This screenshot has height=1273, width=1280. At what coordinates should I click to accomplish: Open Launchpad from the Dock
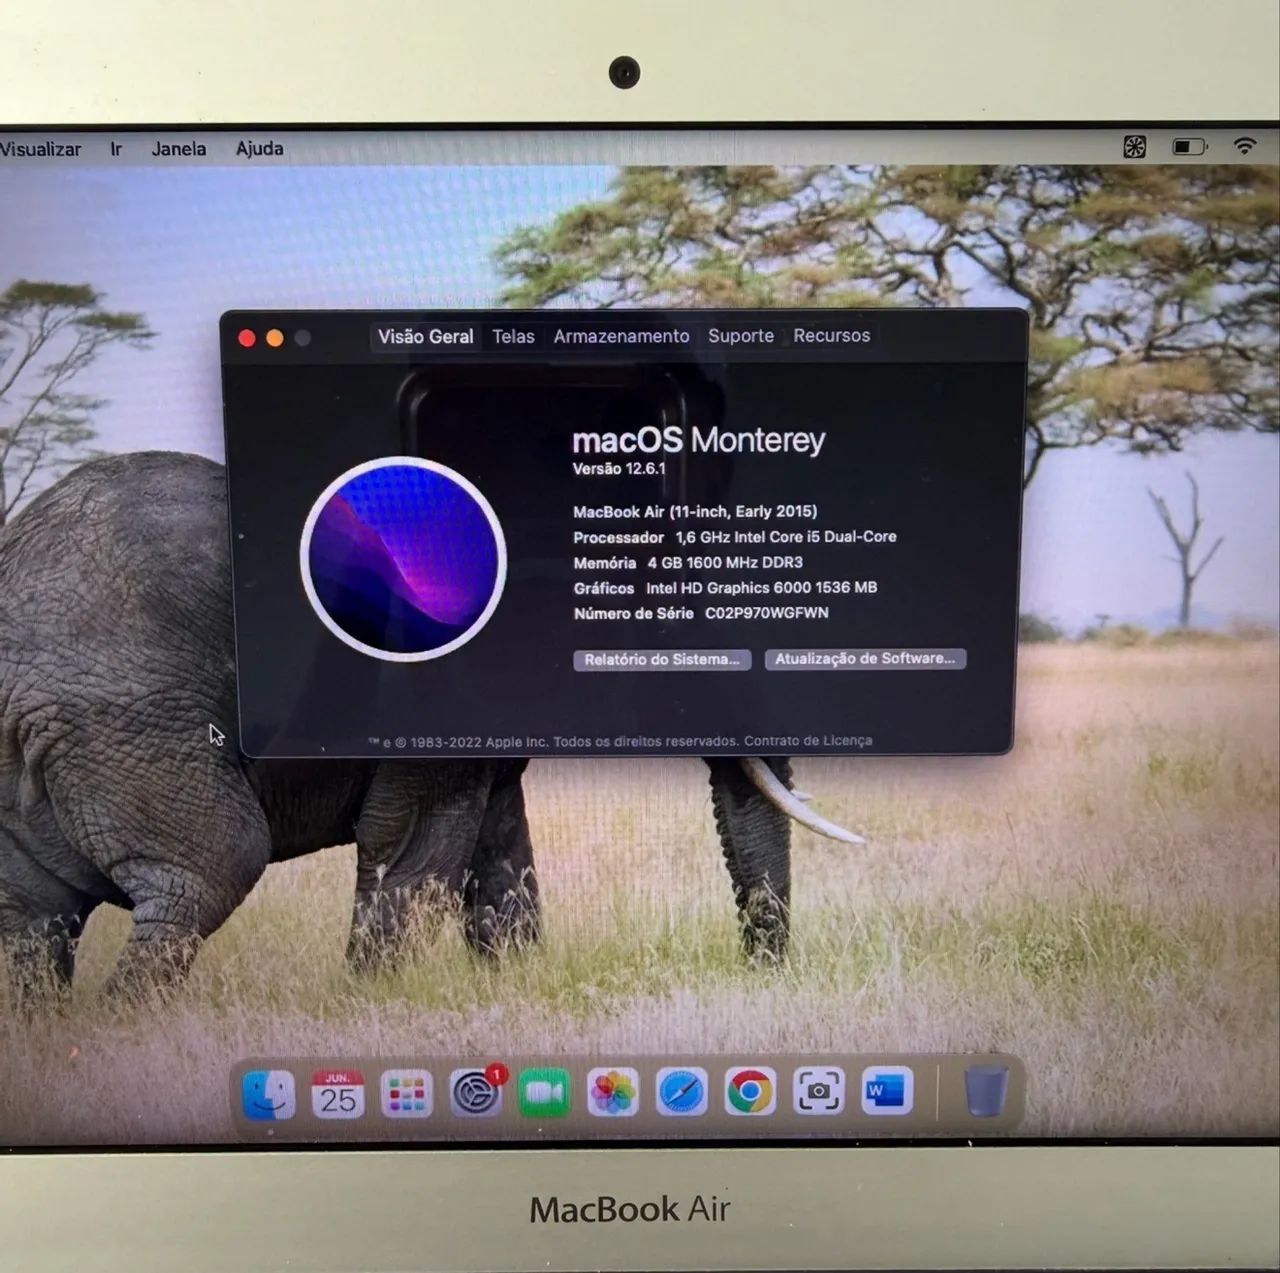click(407, 1094)
